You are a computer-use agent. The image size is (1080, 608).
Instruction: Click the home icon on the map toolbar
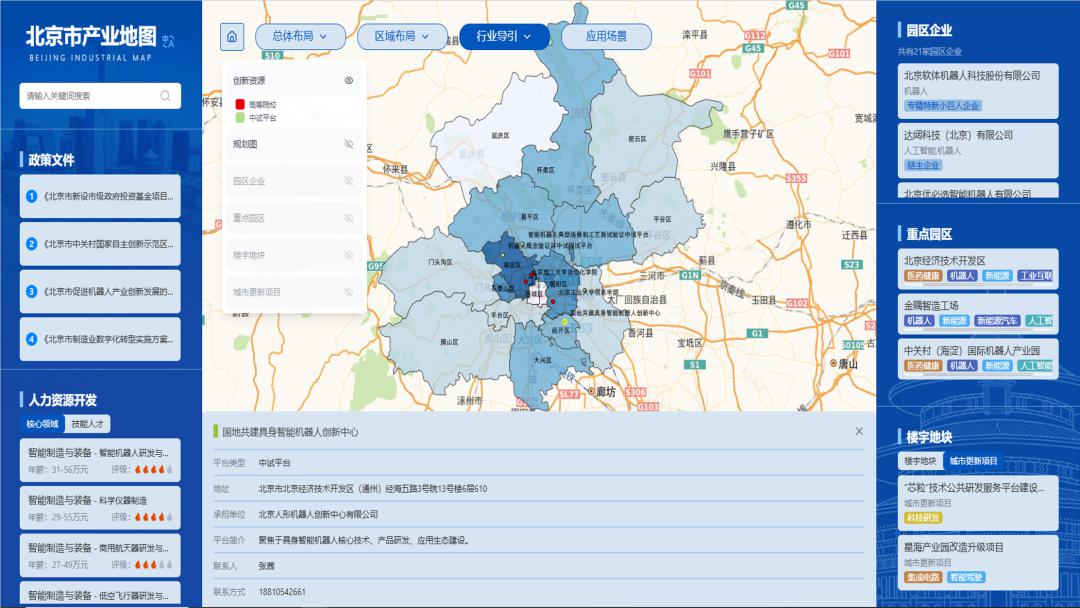point(231,35)
